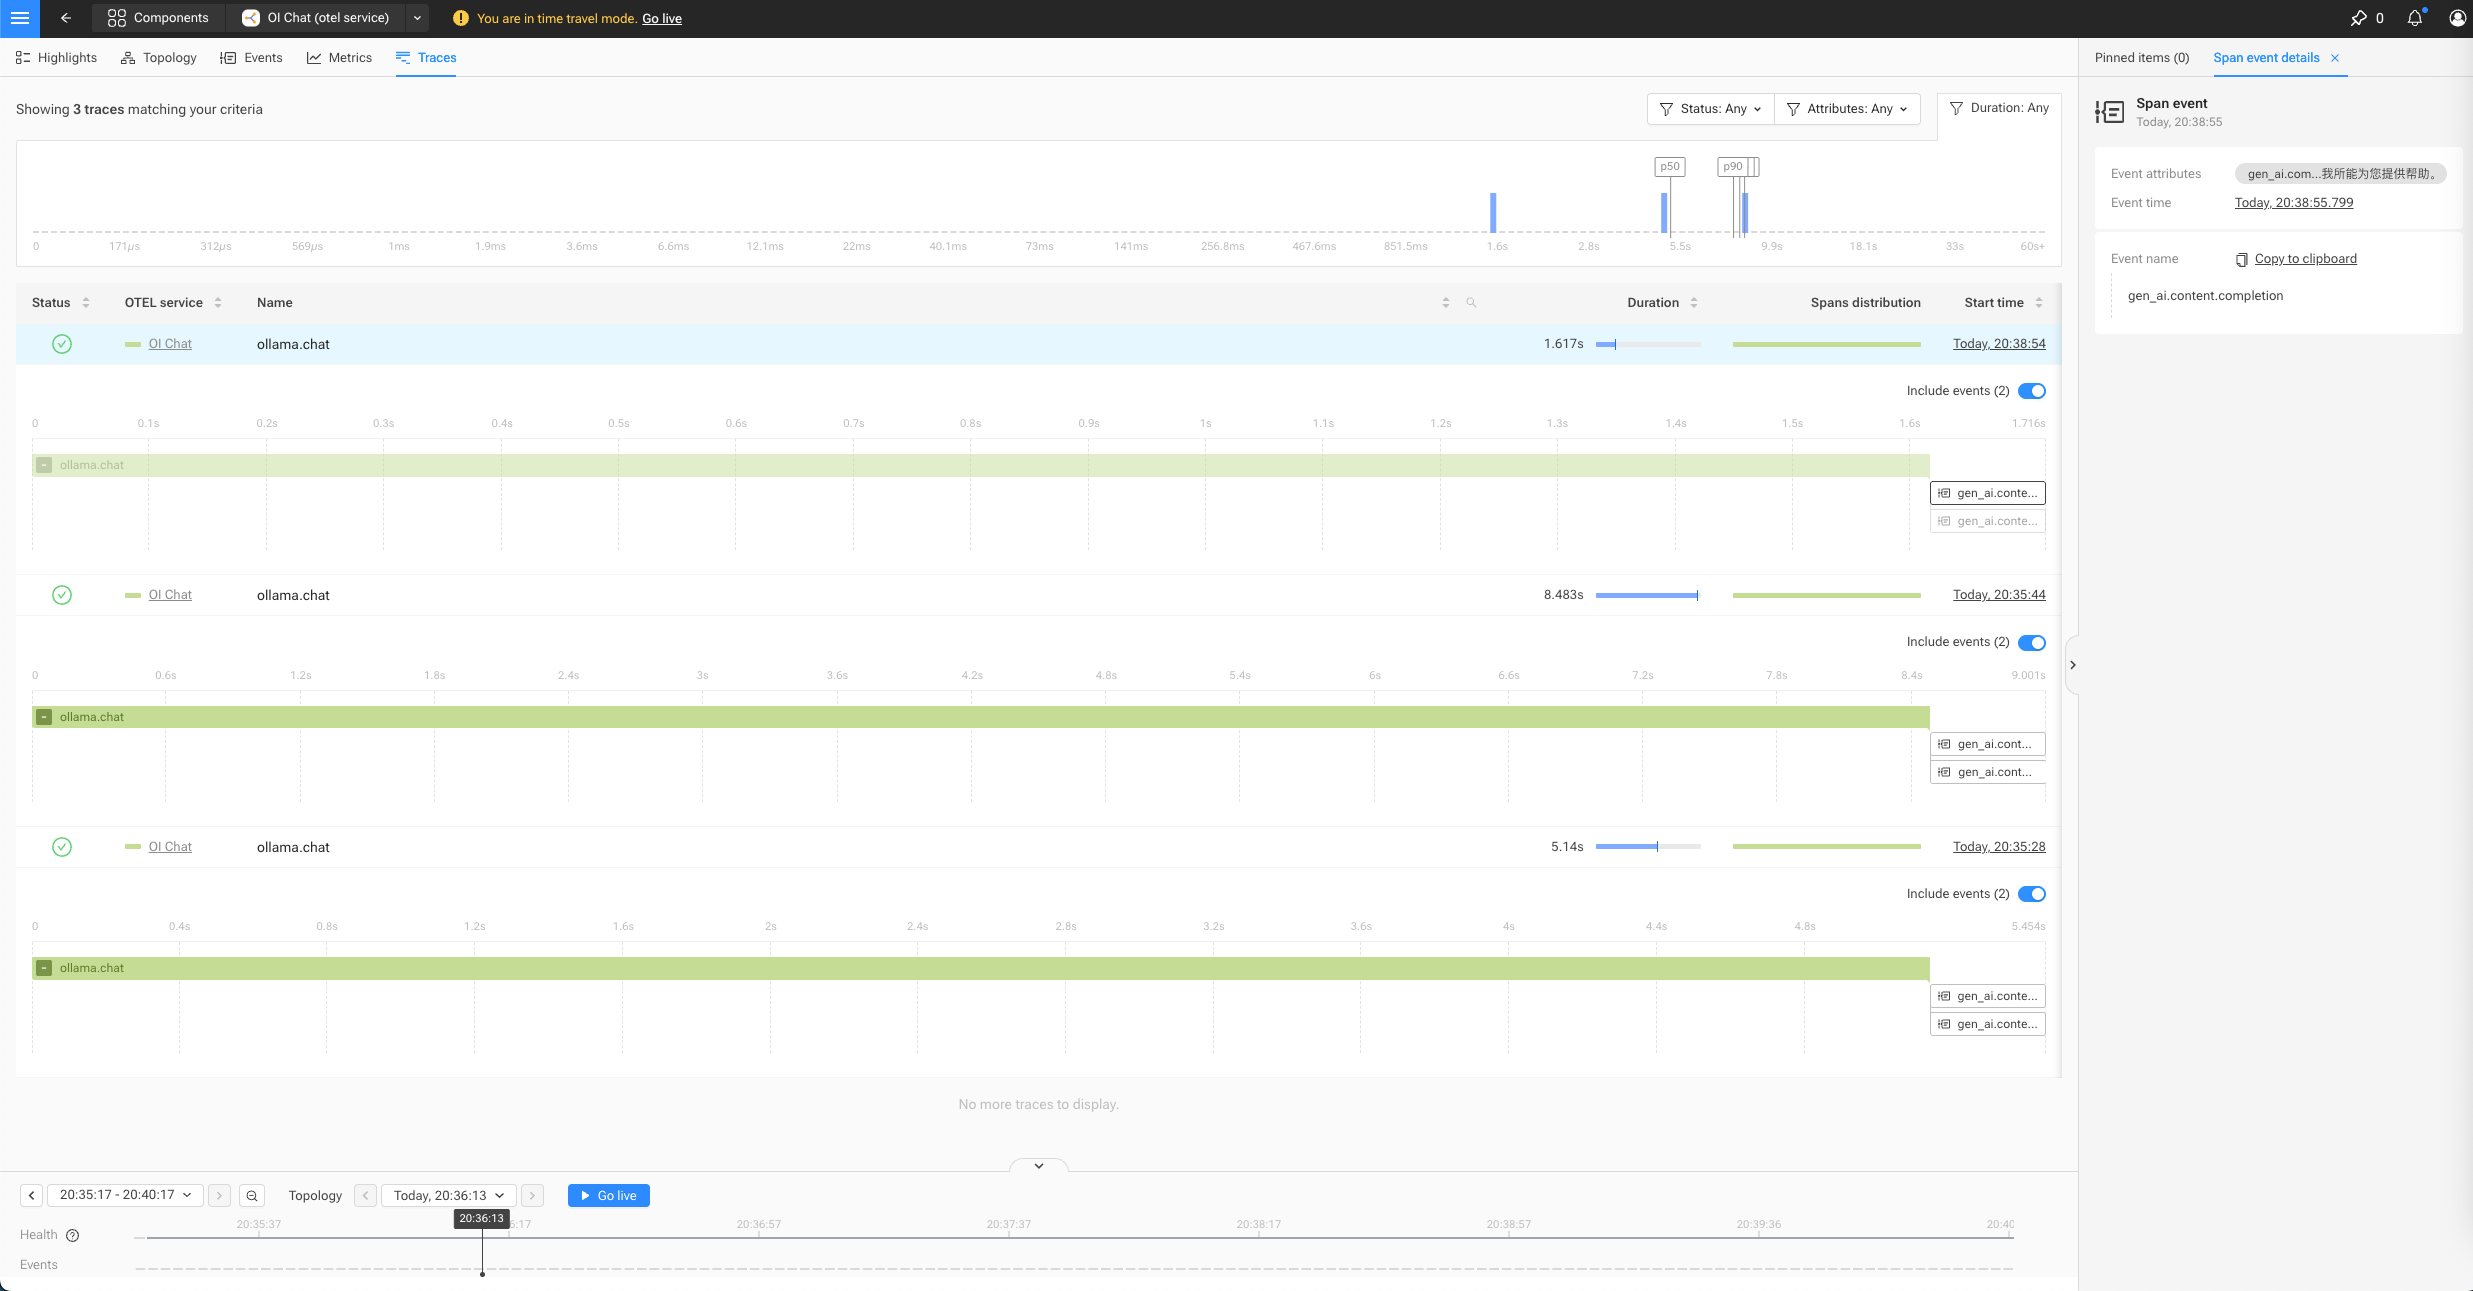Expand the 20:35:17 - 20:40:17 time range dropdown

pyautogui.click(x=125, y=1195)
